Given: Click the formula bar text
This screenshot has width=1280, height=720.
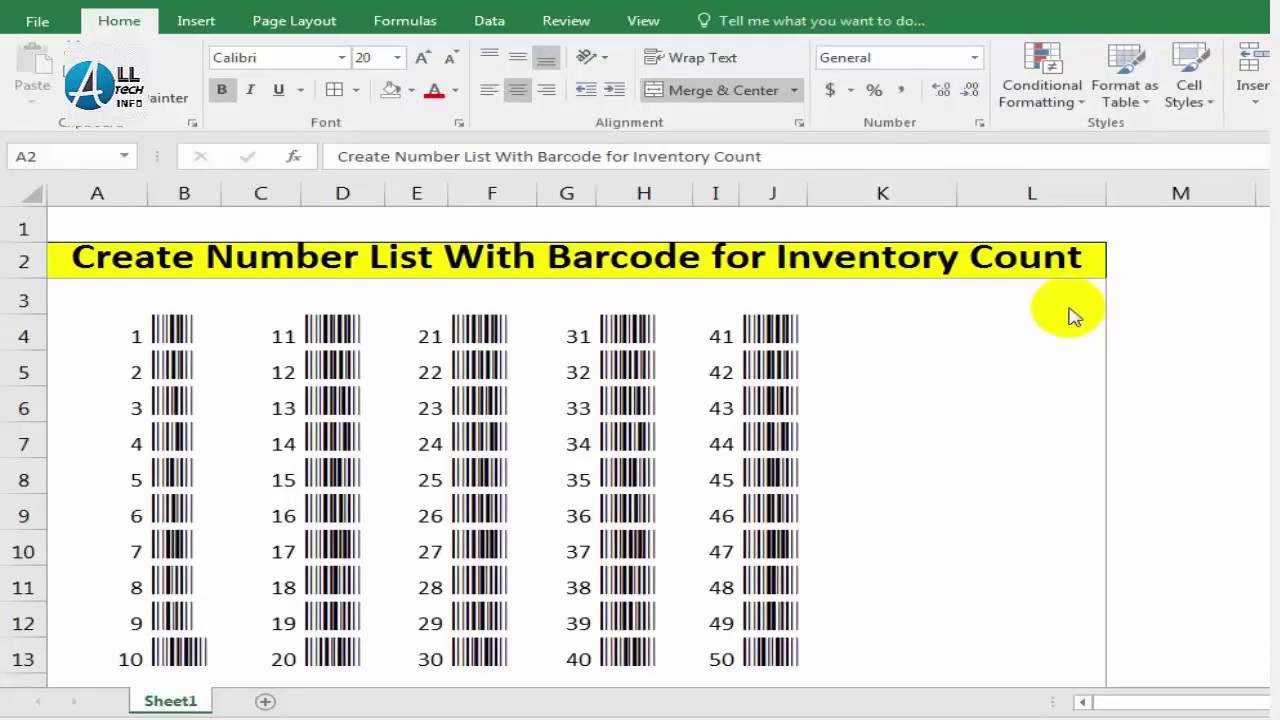Looking at the screenshot, I should coord(549,156).
